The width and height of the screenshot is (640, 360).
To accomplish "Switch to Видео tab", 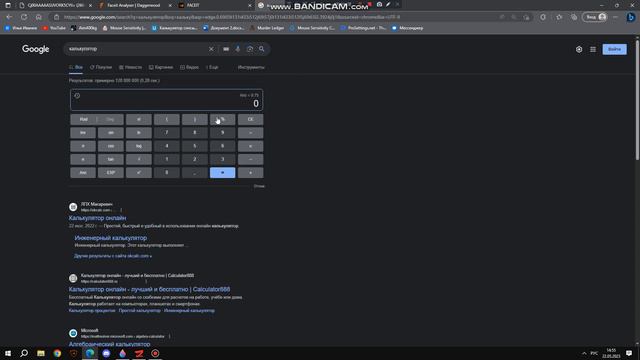I will point(189,67).
